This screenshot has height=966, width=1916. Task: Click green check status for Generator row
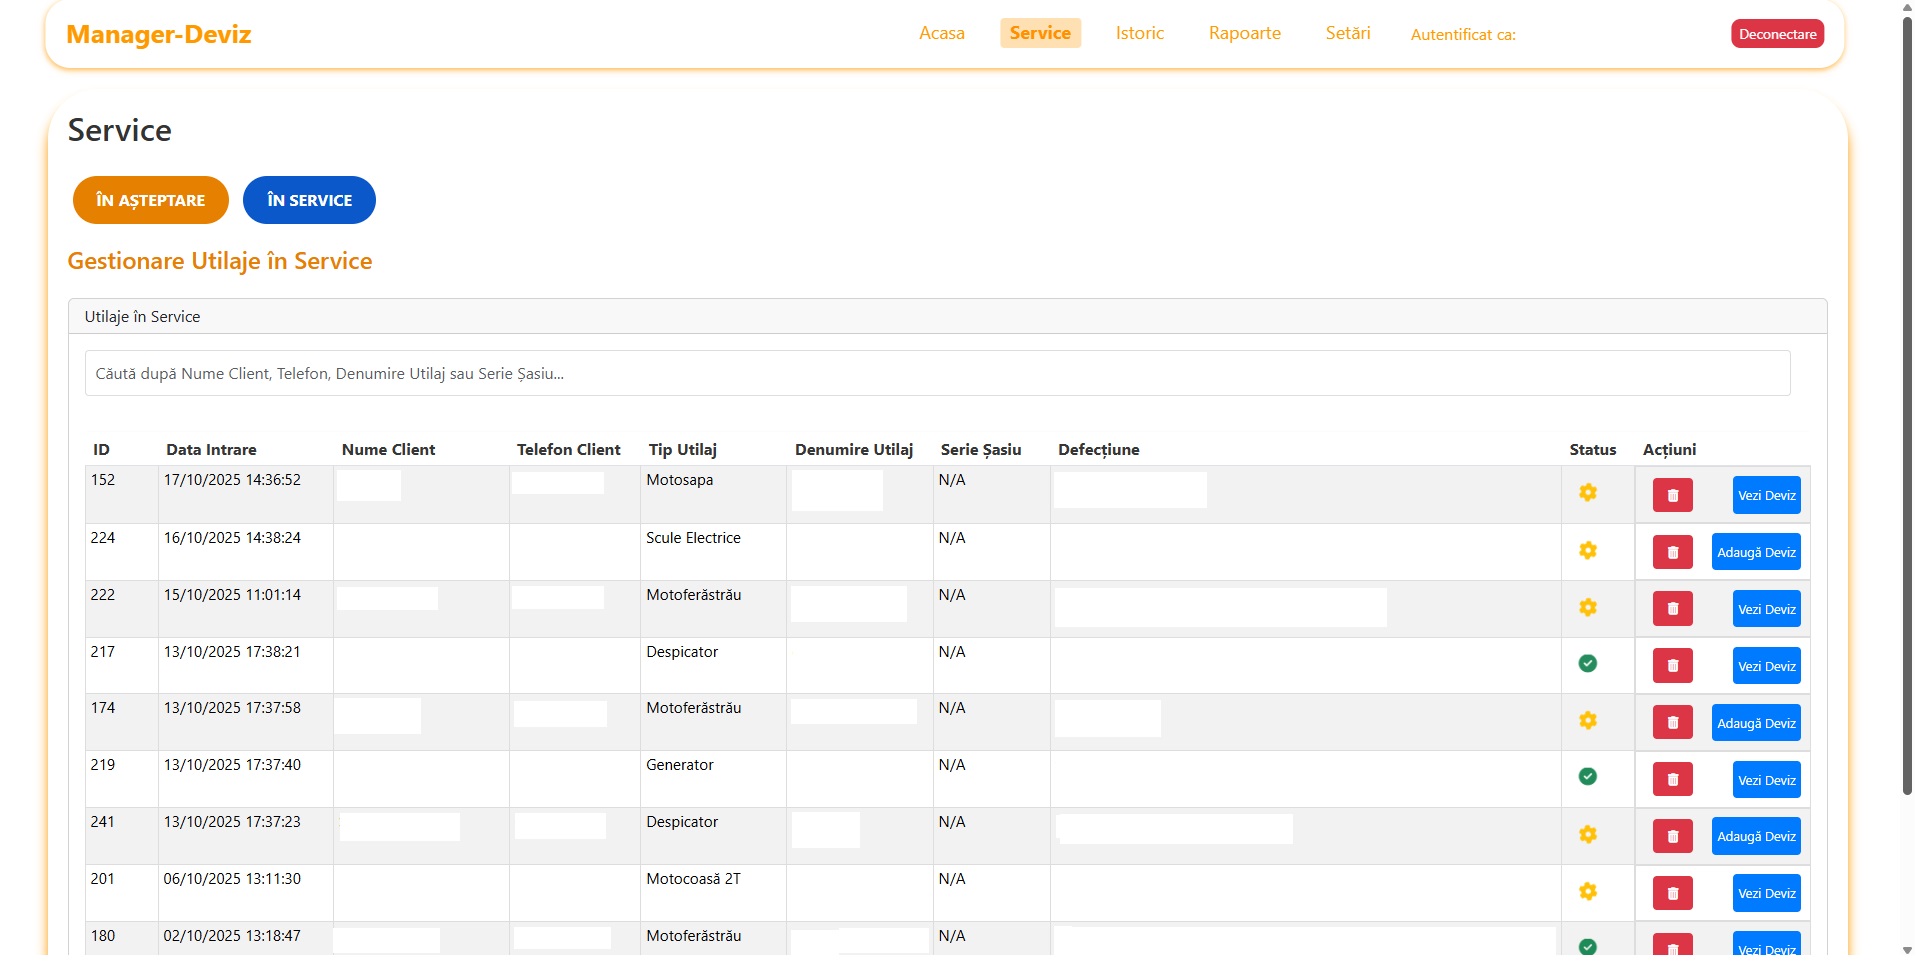point(1587,777)
